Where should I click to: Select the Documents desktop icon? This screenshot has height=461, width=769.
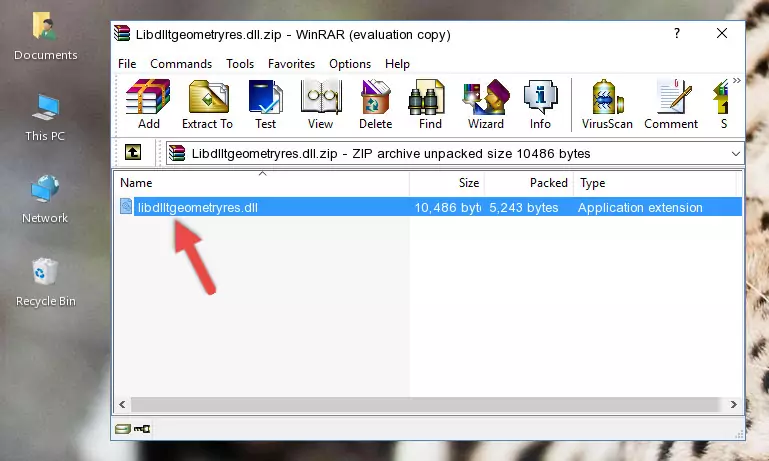46,36
